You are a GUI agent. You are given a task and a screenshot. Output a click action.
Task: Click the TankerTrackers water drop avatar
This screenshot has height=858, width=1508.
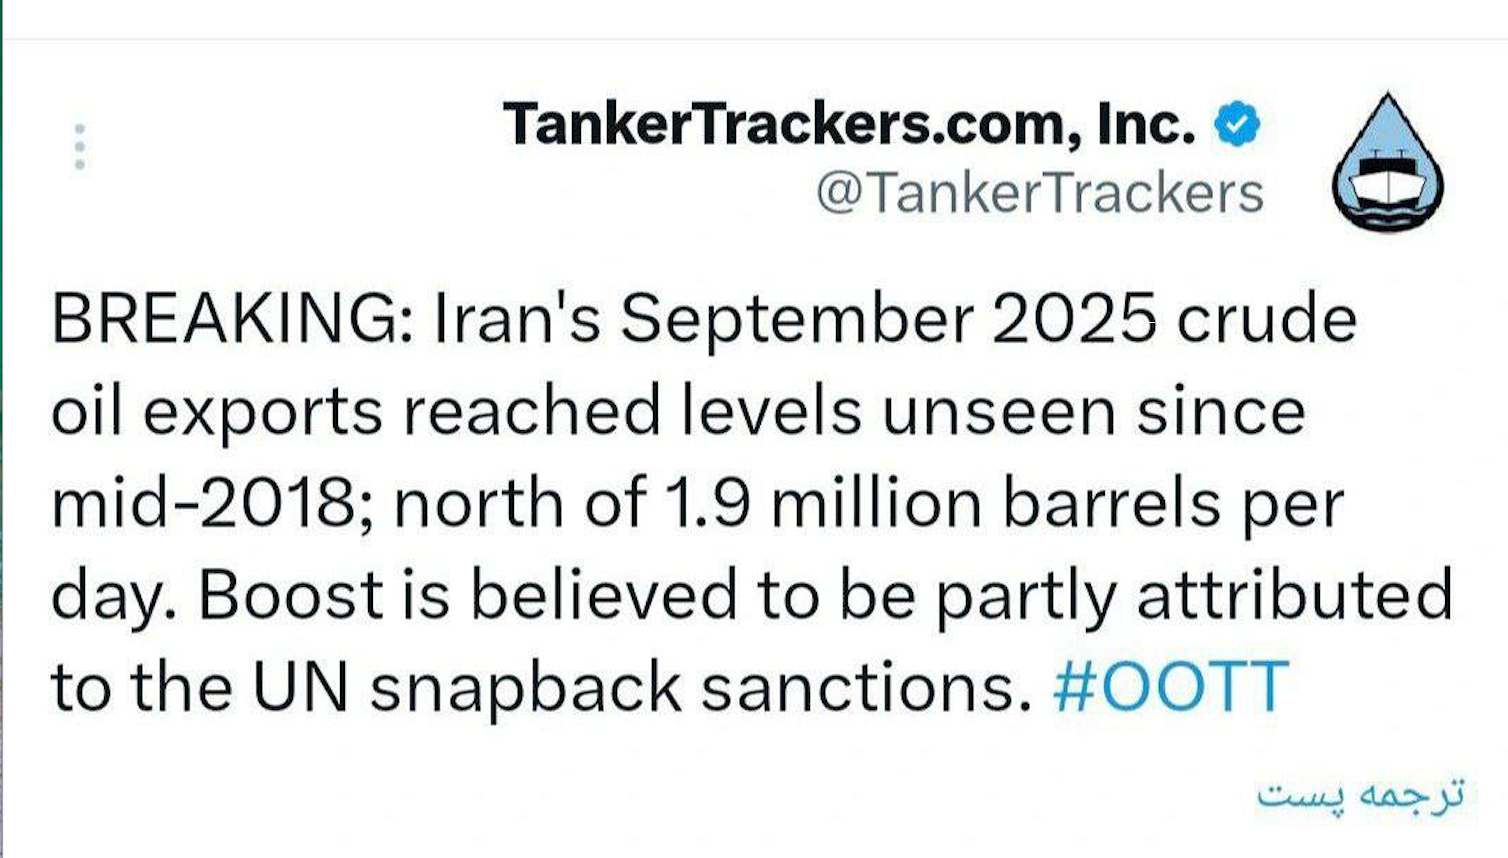pyautogui.click(x=1387, y=163)
